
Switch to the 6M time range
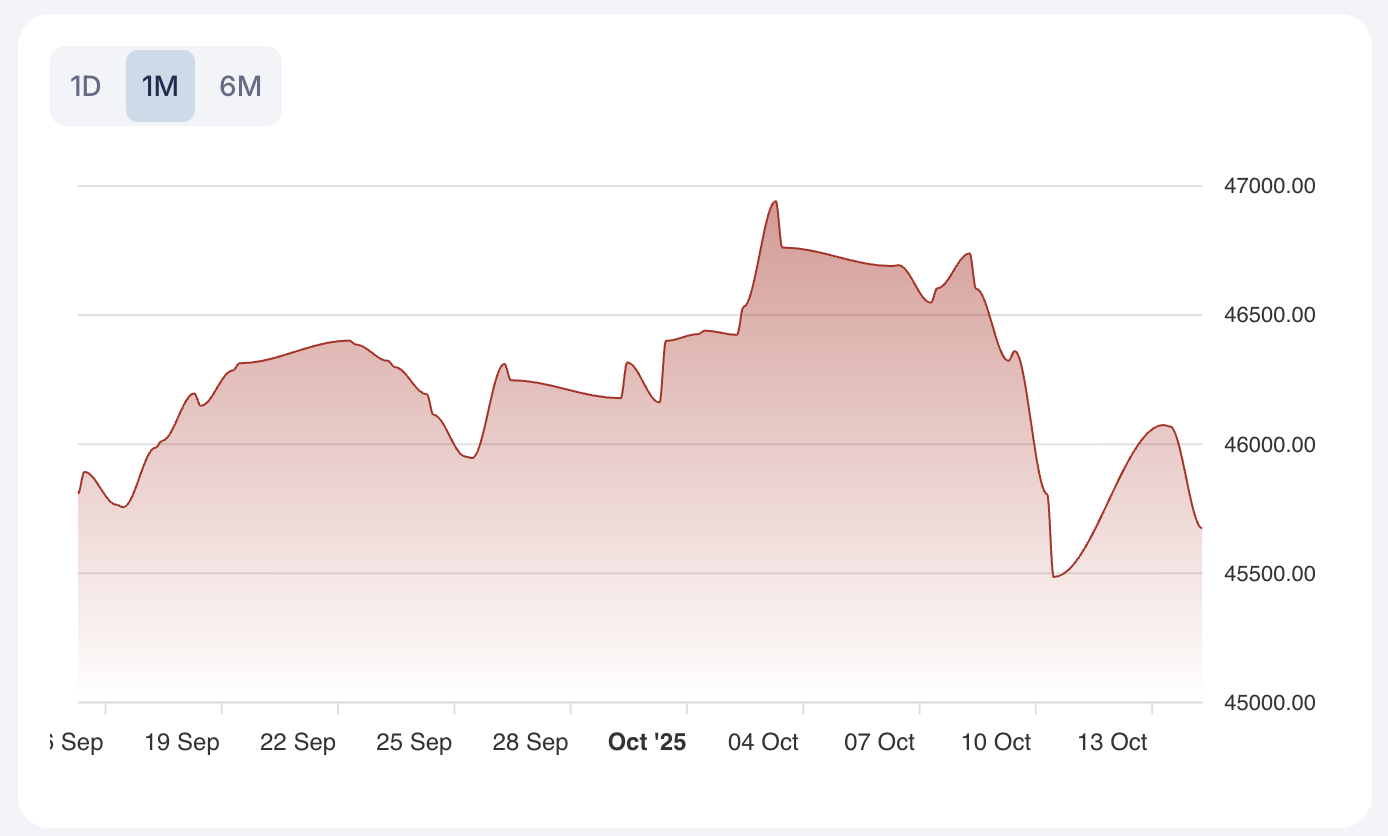click(x=240, y=86)
